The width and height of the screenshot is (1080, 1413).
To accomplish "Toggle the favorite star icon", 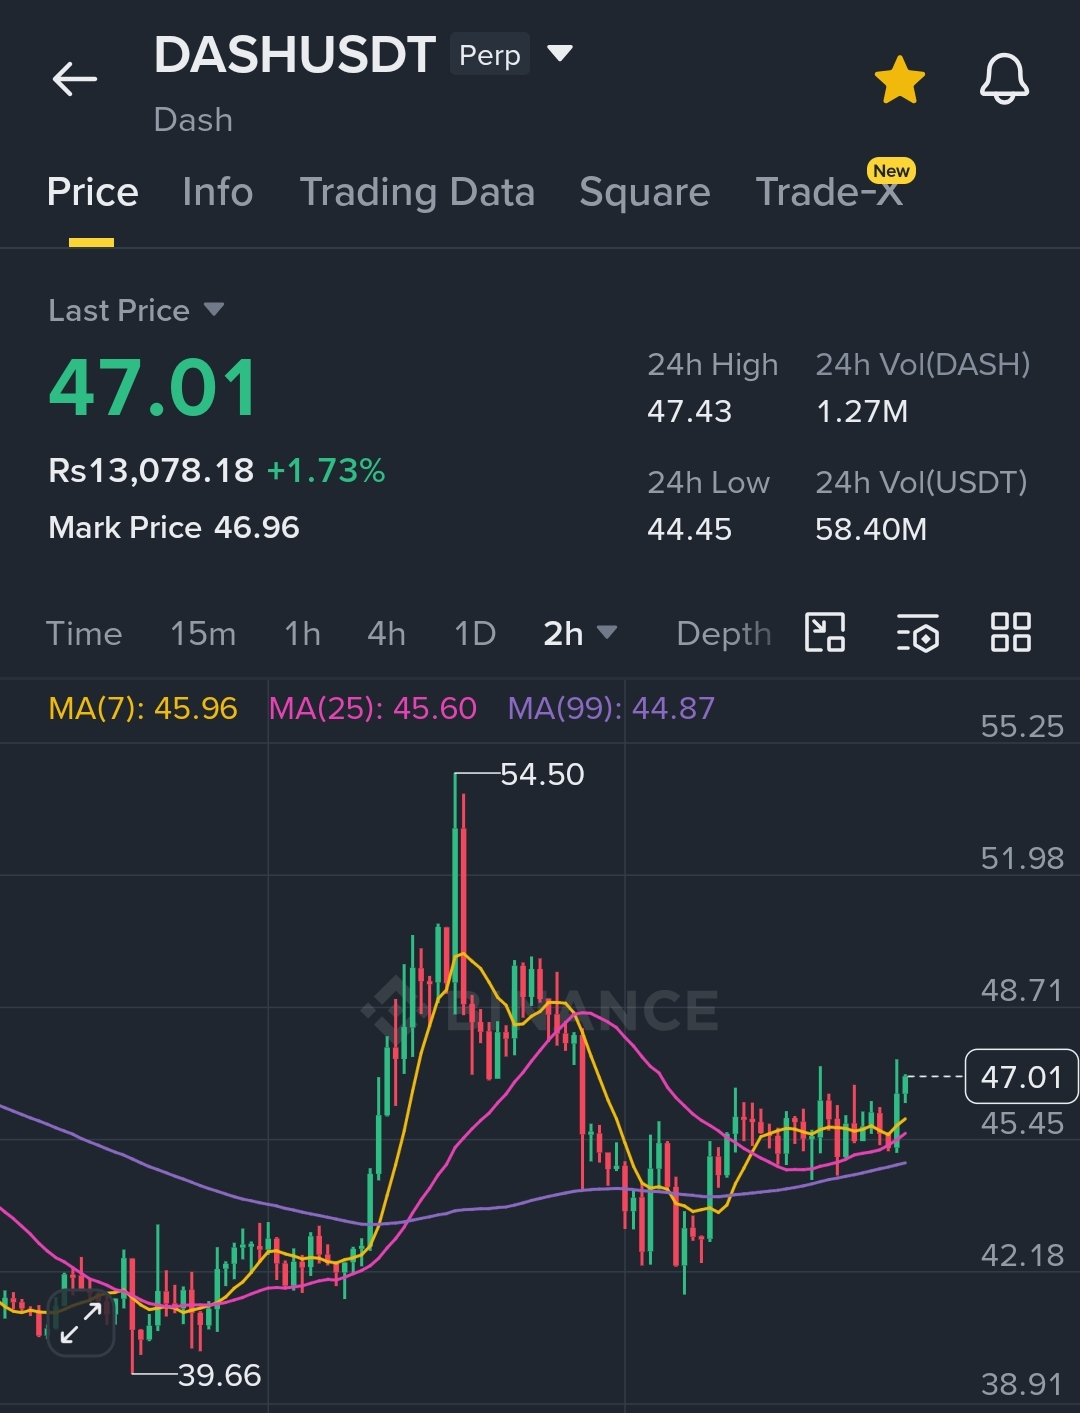I will pos(899,80).
